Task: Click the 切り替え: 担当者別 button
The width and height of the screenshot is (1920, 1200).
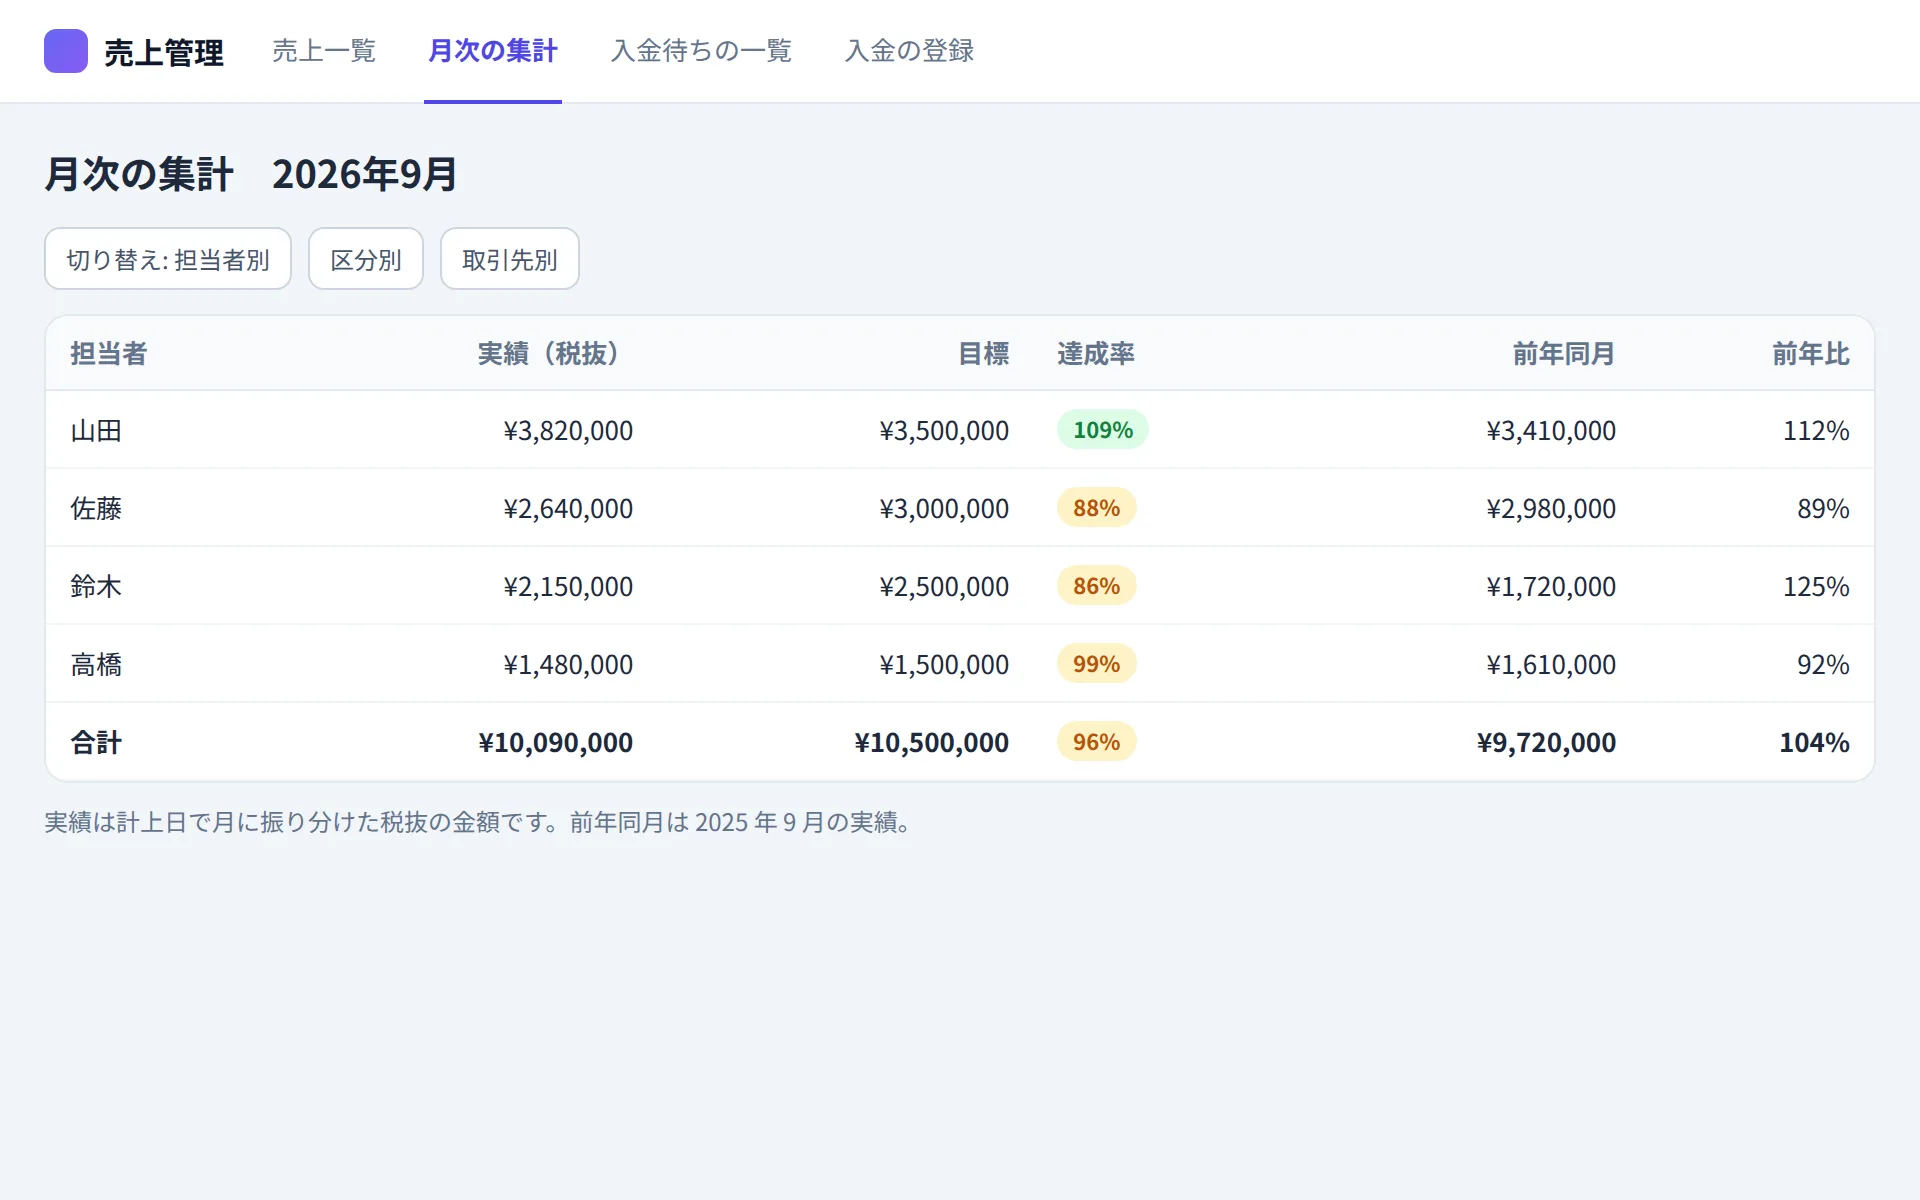Action: coord(168,259)
